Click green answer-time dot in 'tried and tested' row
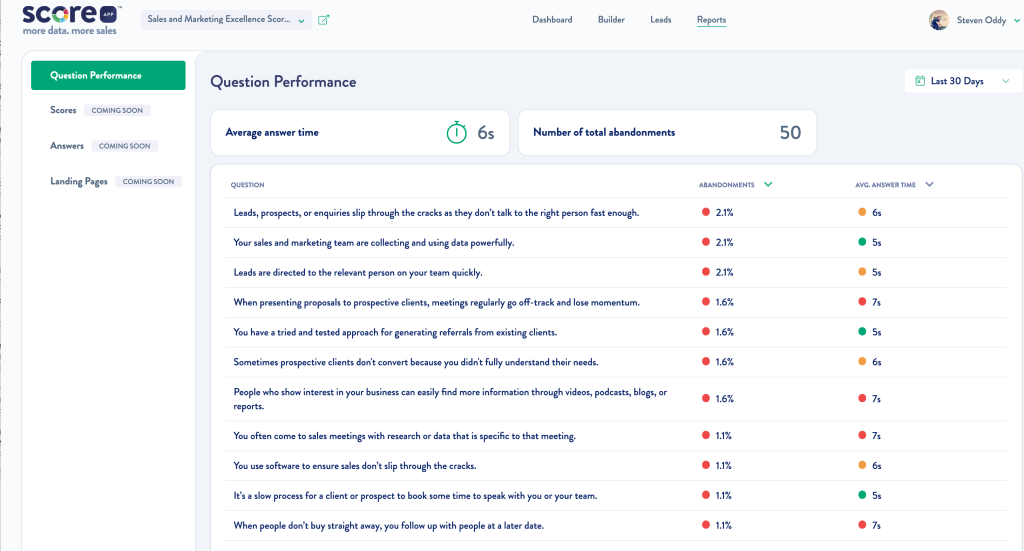The width and height of the screenshot is (1024, 551). [x=862, y=332]
